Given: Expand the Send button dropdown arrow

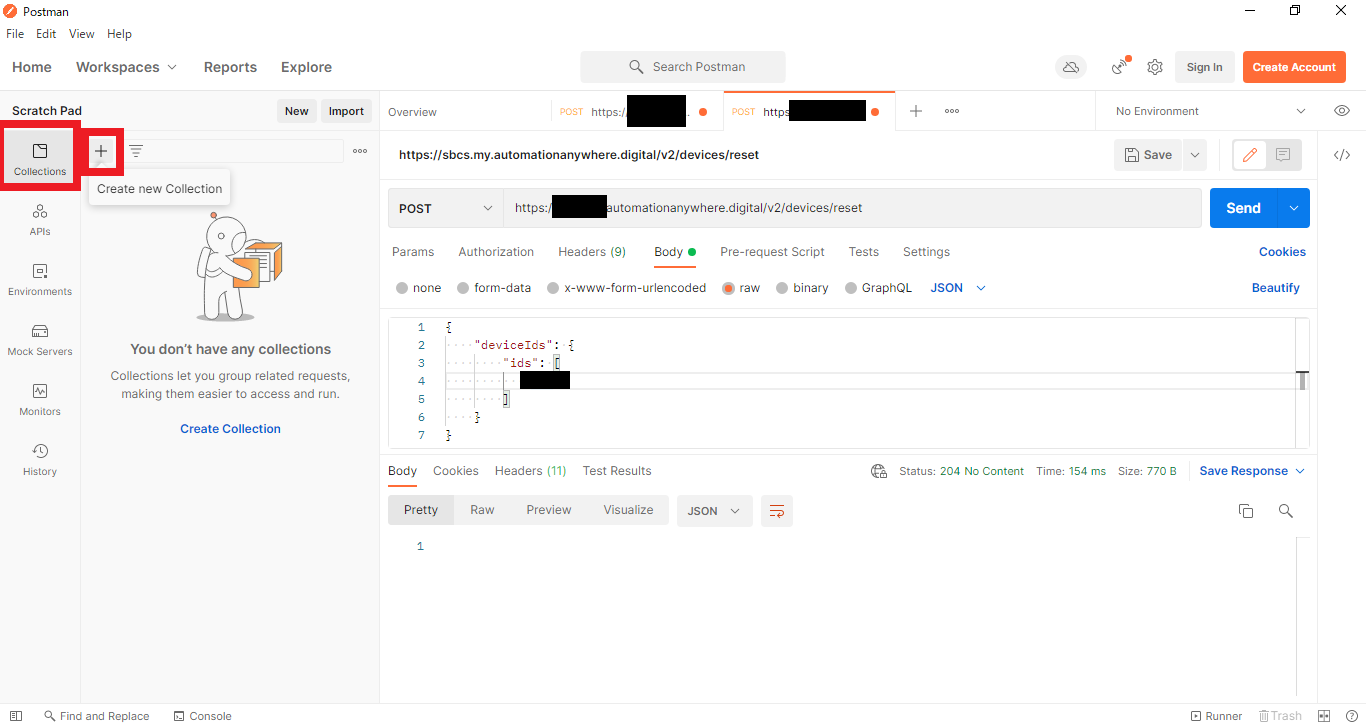Looking at the screenshot, I should pos(1294,208).
